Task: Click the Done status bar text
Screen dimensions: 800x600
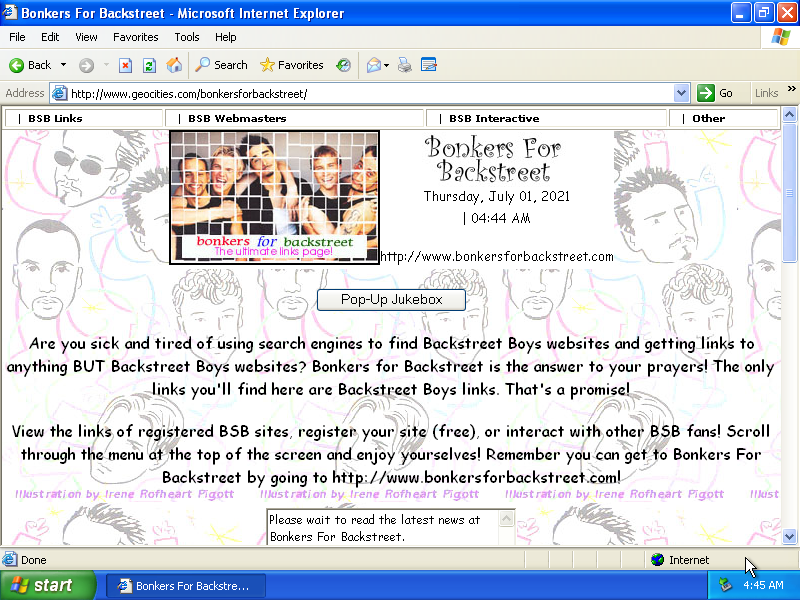Action: click(34, 560)
